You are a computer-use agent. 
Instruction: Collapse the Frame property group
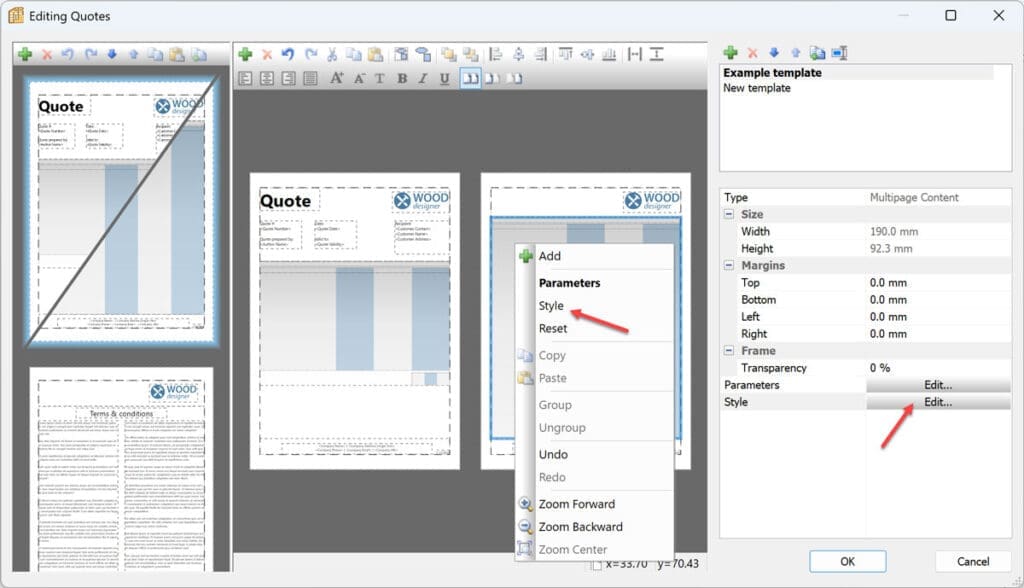pos(729,351)
